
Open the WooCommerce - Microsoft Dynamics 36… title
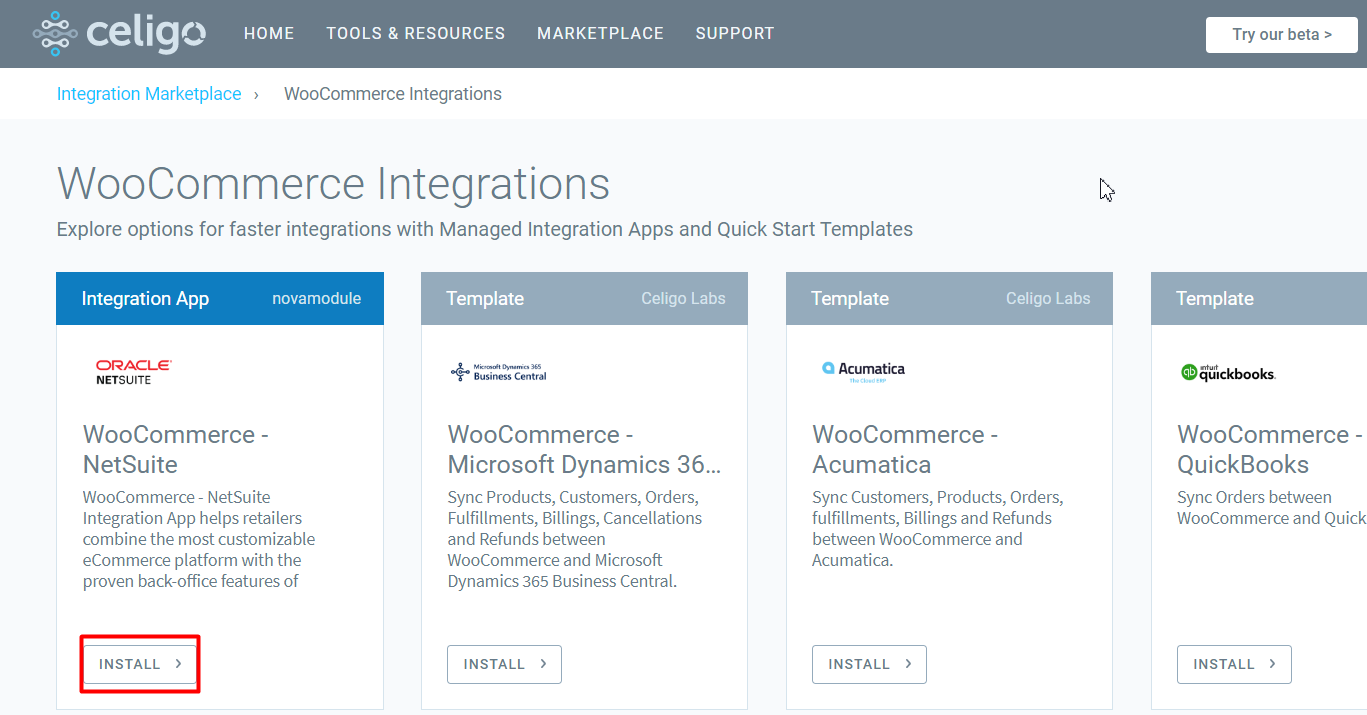(584, 449)
